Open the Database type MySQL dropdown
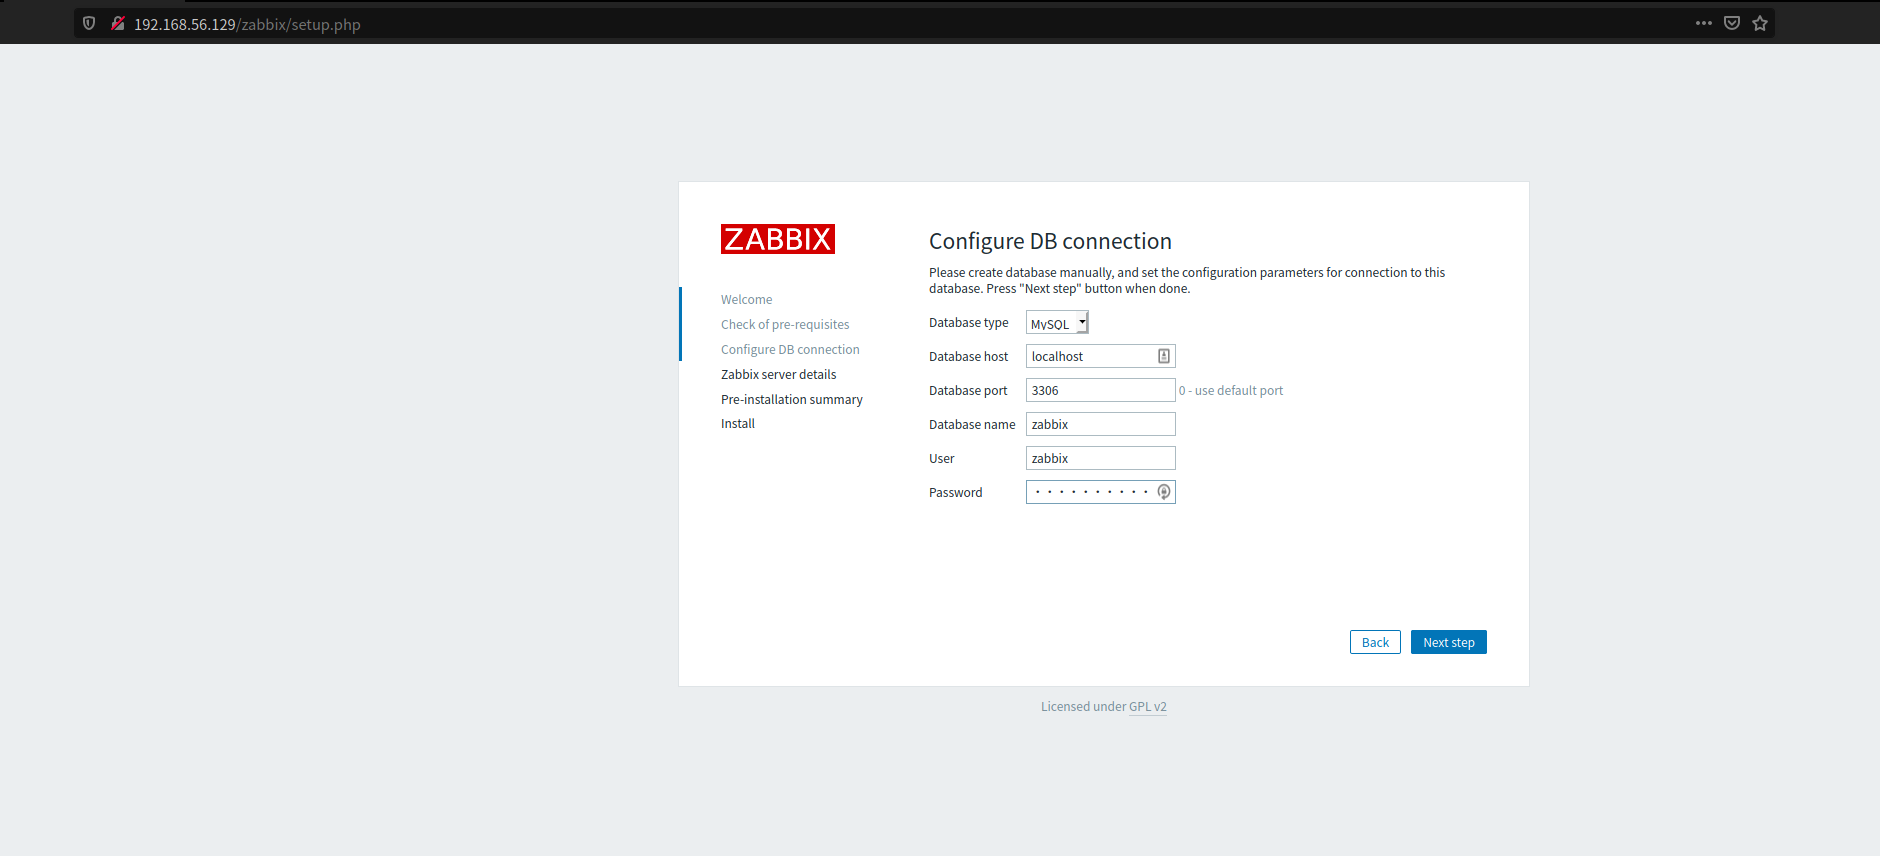This screenshot has width=1880, height=856. (x=1057, y=323)
